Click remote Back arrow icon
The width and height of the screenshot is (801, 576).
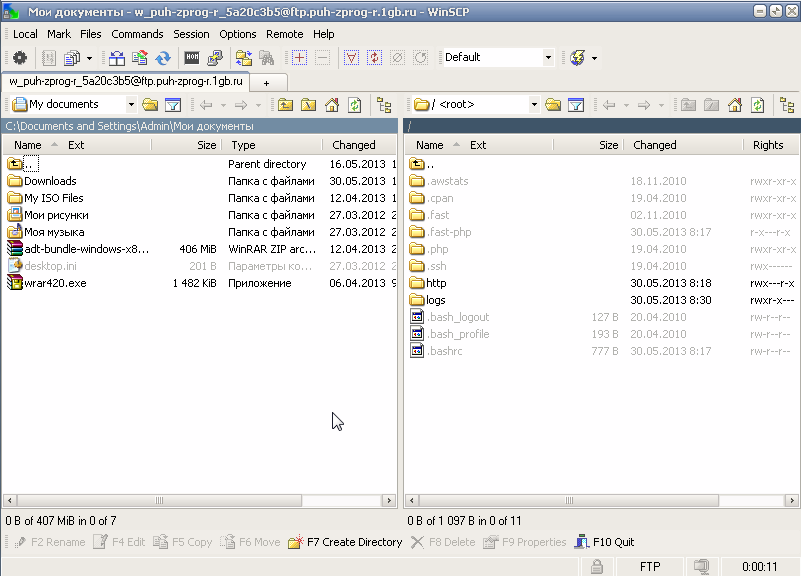(609, 105)
